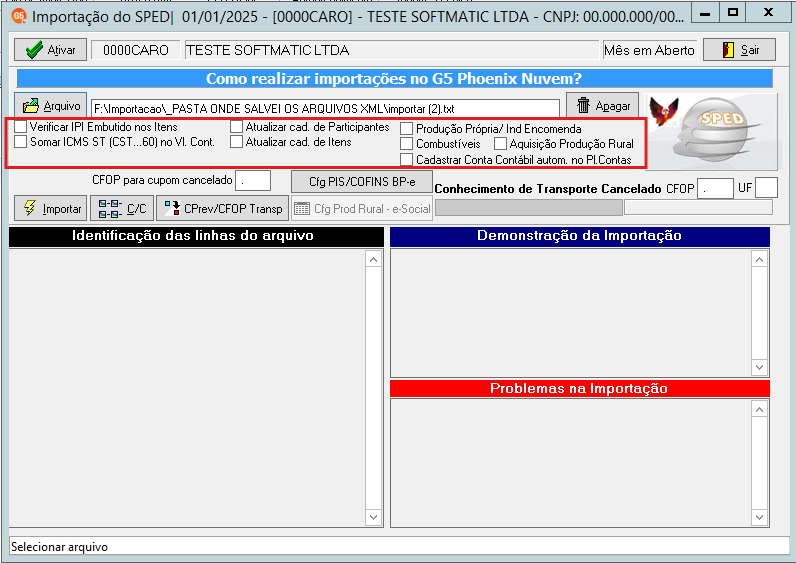Click the UF input box
This screenshot has height=563, width=796.
coord(766,187)
